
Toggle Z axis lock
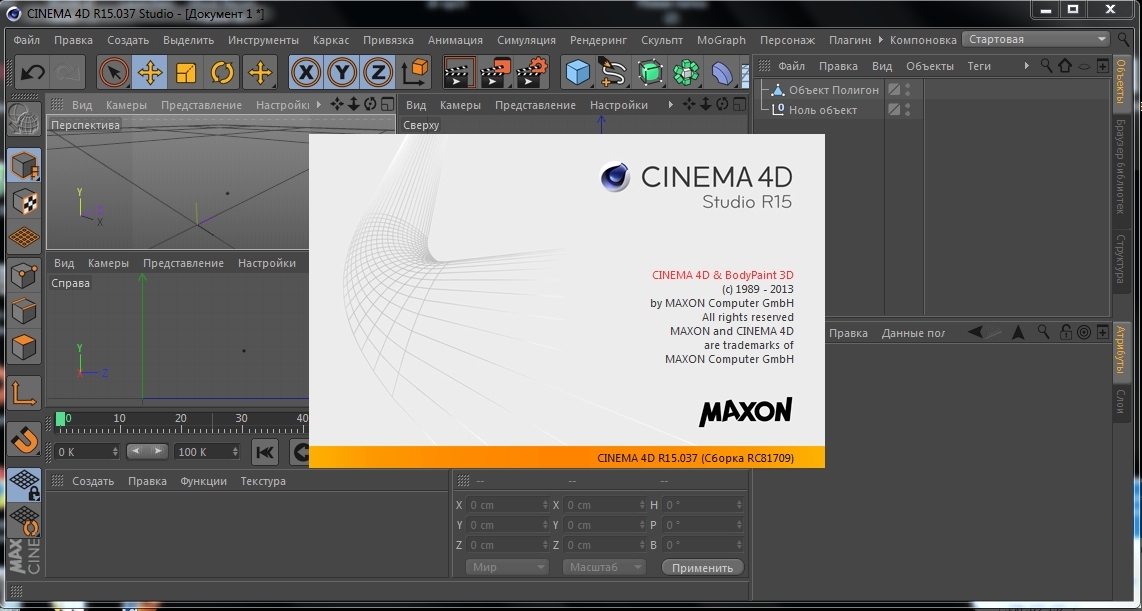tap(378, 72)
